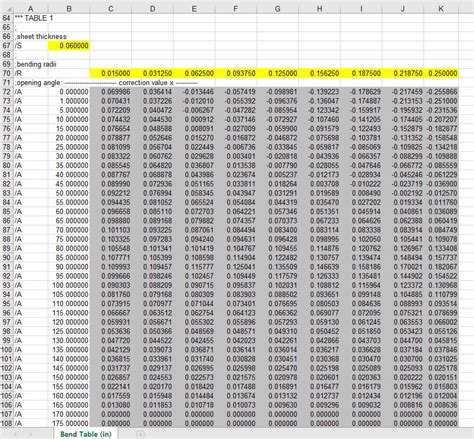Image resolution: width=474 pixels, height=439 pixels.
Task: Click correction value 0.109993
Action: pos(111,267)
